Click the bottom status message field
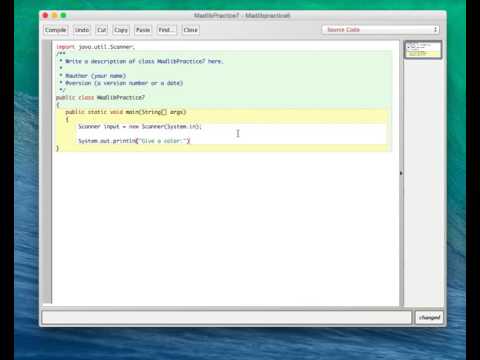Viewport: 480px width, 360px height. point(227,317)
